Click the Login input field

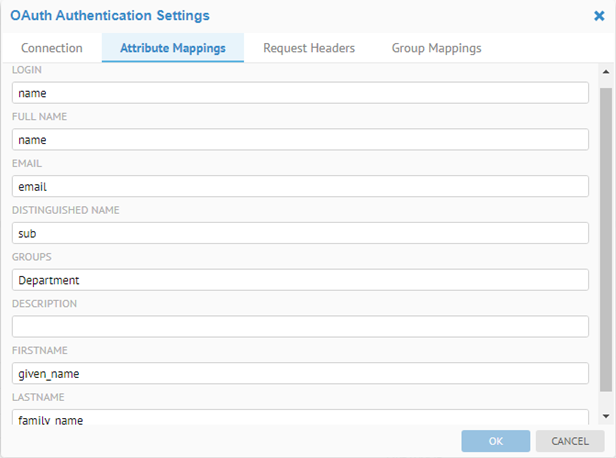coord(300,93)
